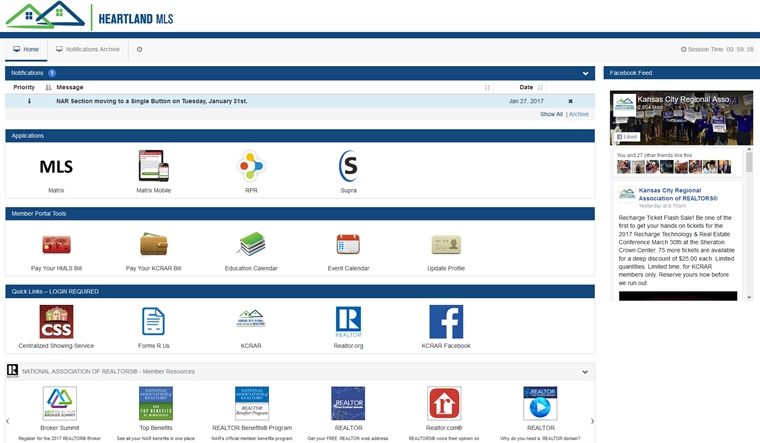The height and width of the screenshot is (443, 760).
Task: Click the Session Time indicator
Action: pos(717,49)
